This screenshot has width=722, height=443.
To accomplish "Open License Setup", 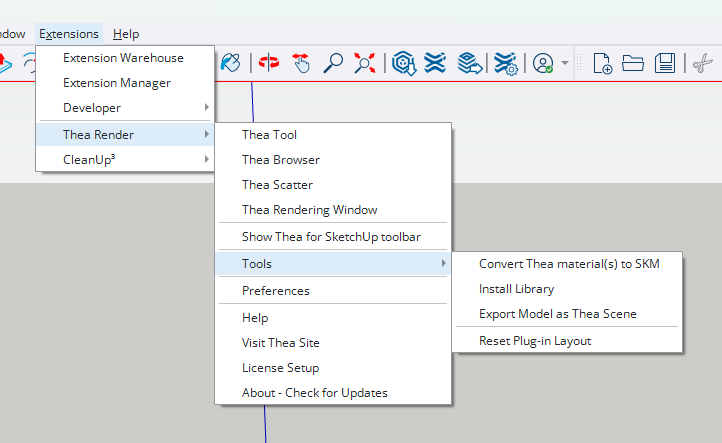I will point(333,367).
